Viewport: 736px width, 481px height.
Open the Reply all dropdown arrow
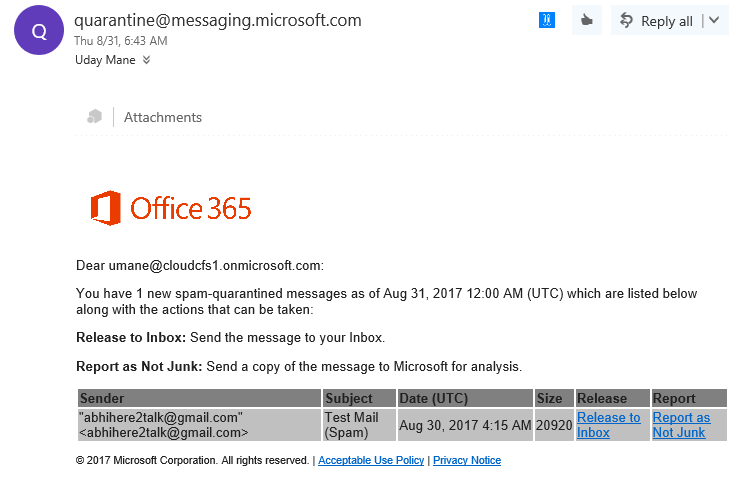click(714, 20)
